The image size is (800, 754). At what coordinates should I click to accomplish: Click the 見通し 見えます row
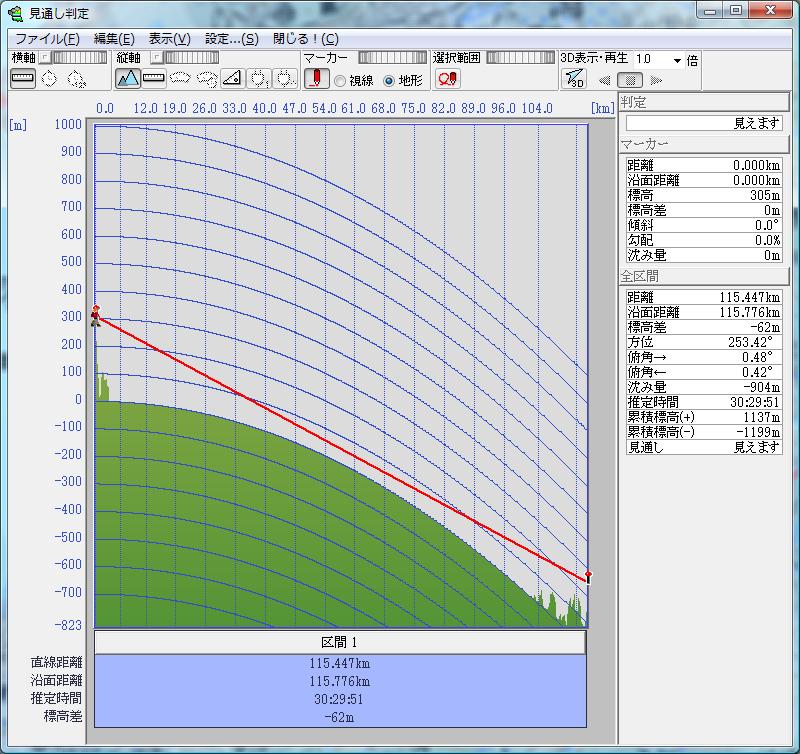(x=704, y=447)
